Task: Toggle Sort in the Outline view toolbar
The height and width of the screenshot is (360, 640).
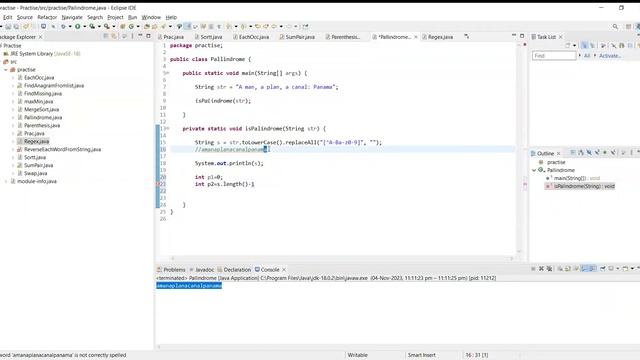Action: point(581,153)
